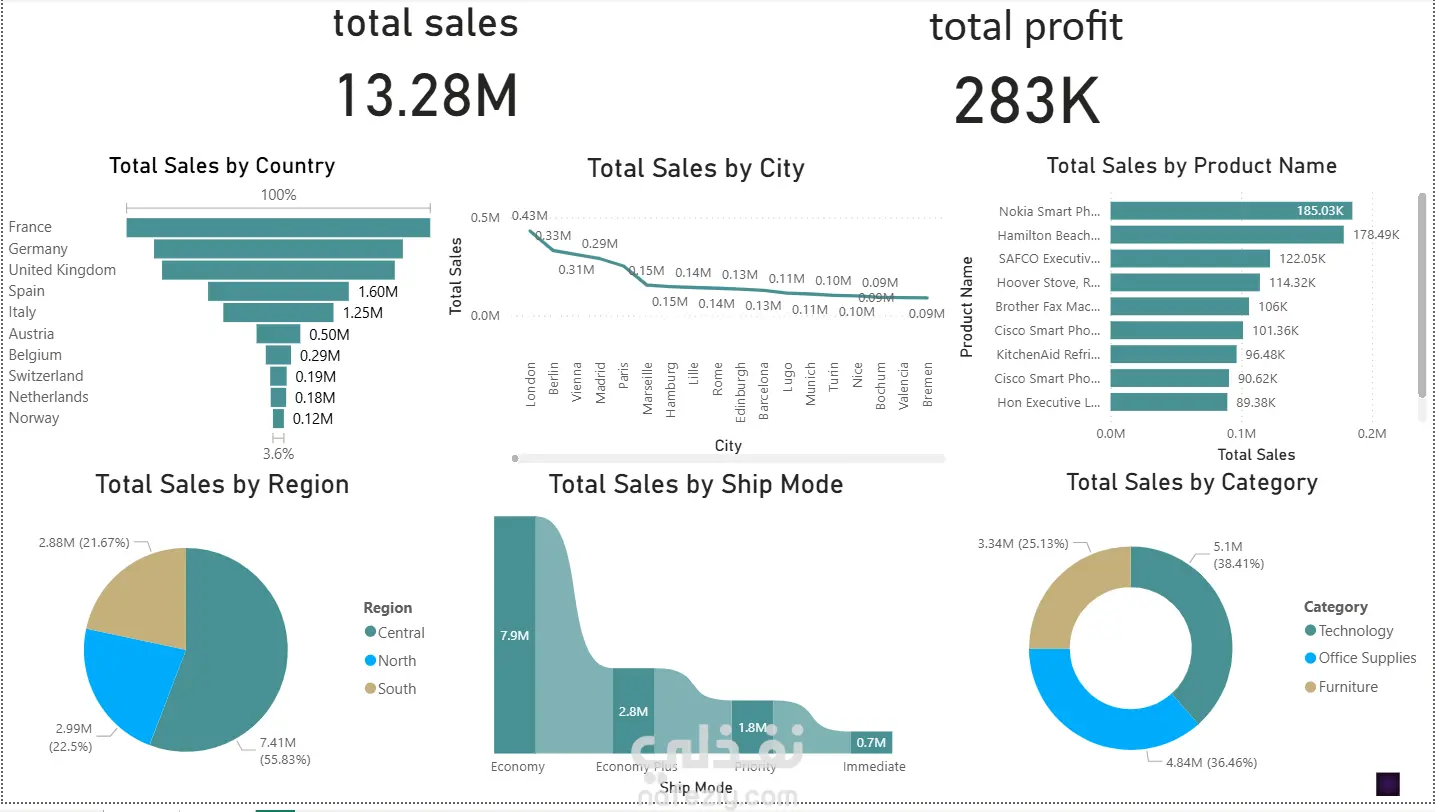
Task: Click the 2.88M (21.67%) data label
Action: [x=85, y=542]
